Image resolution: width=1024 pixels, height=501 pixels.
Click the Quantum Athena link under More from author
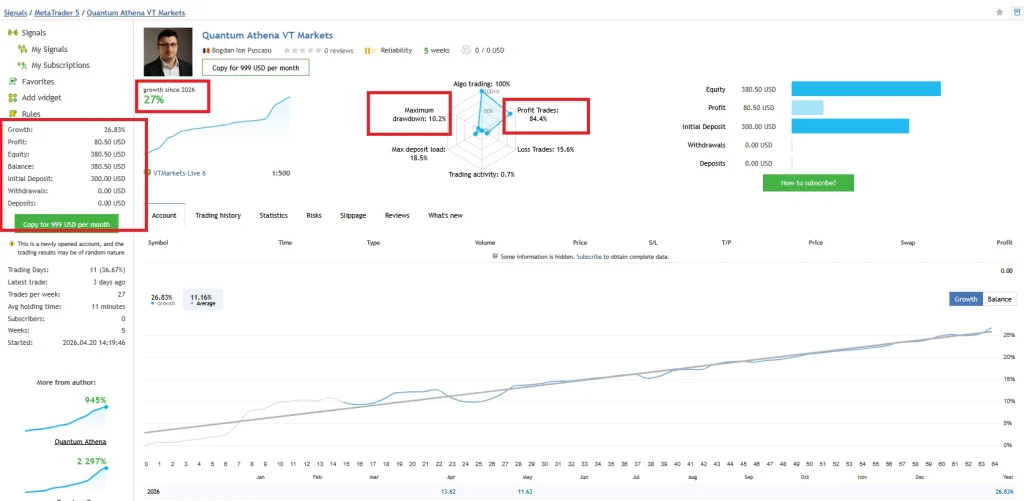(80, 442)
